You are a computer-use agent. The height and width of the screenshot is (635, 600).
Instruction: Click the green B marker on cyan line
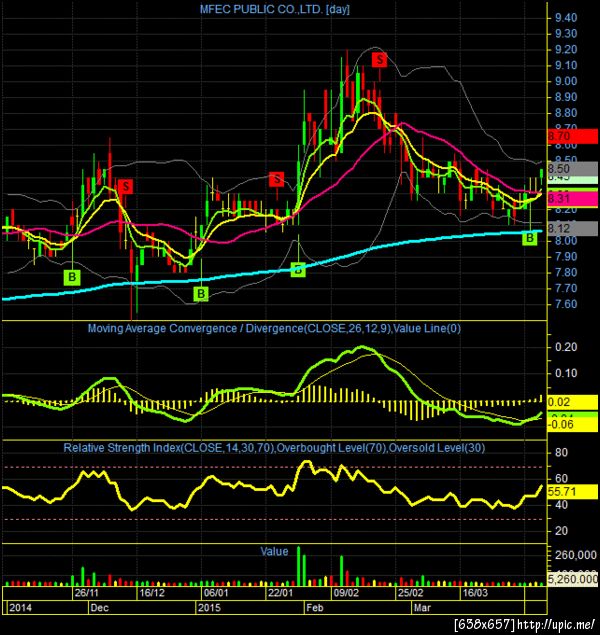point(298,269)
